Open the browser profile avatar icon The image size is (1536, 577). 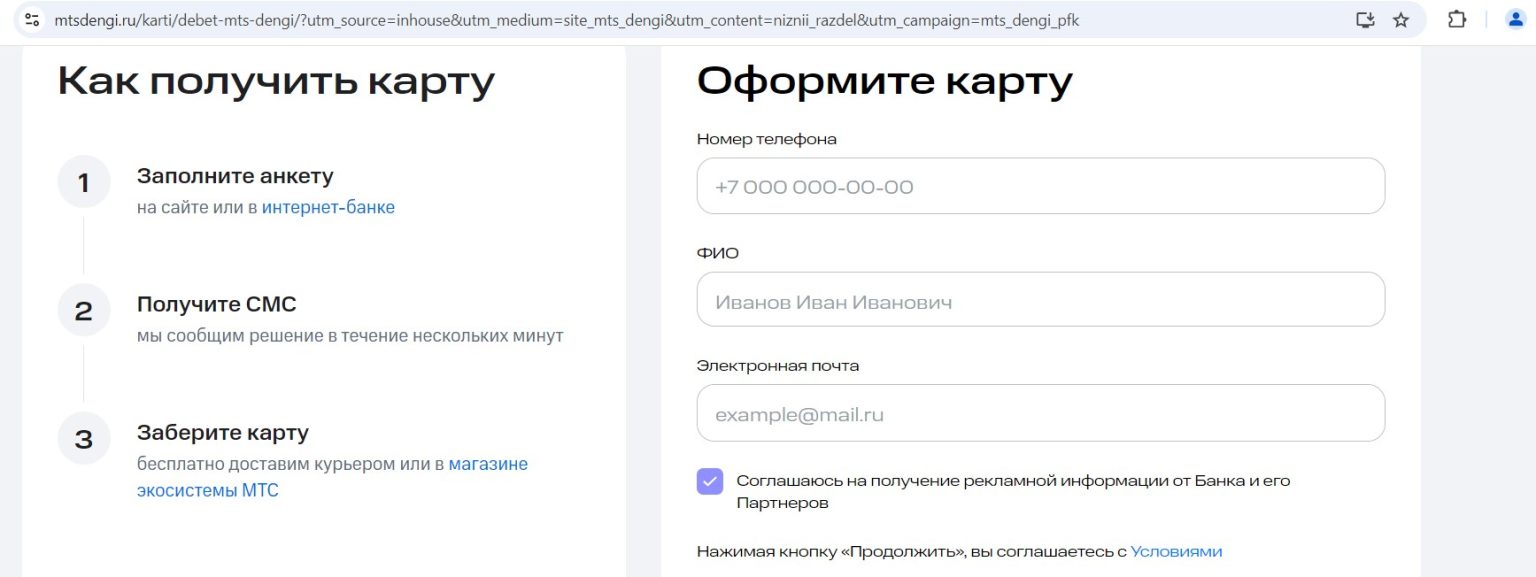coord(1515,20)
